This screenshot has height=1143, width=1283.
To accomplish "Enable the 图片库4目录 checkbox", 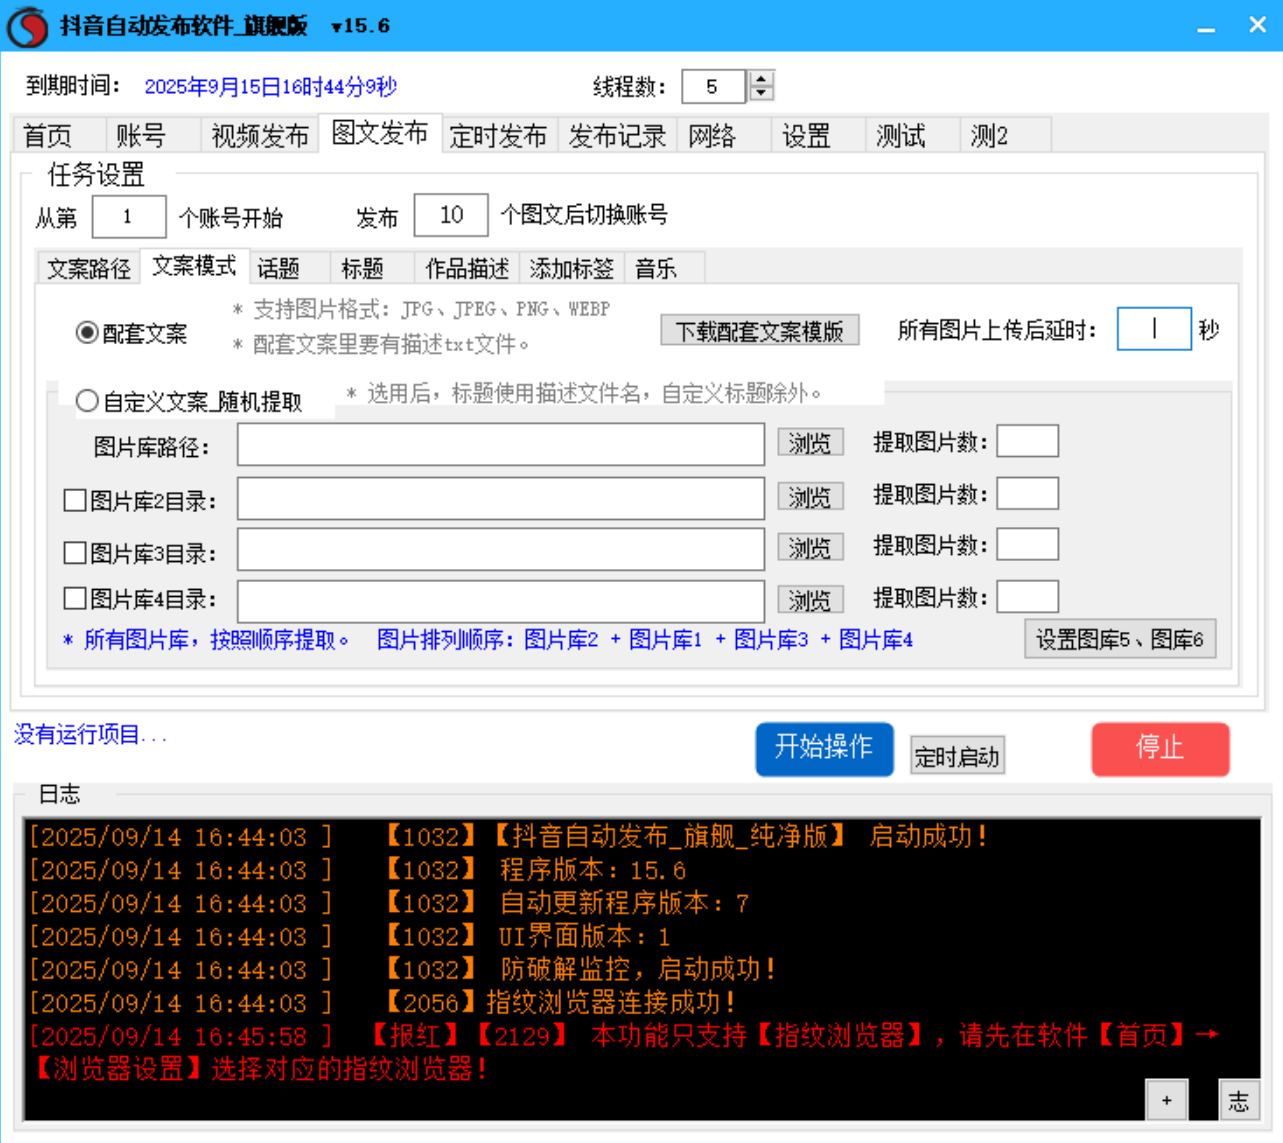I will coord(74,599).
